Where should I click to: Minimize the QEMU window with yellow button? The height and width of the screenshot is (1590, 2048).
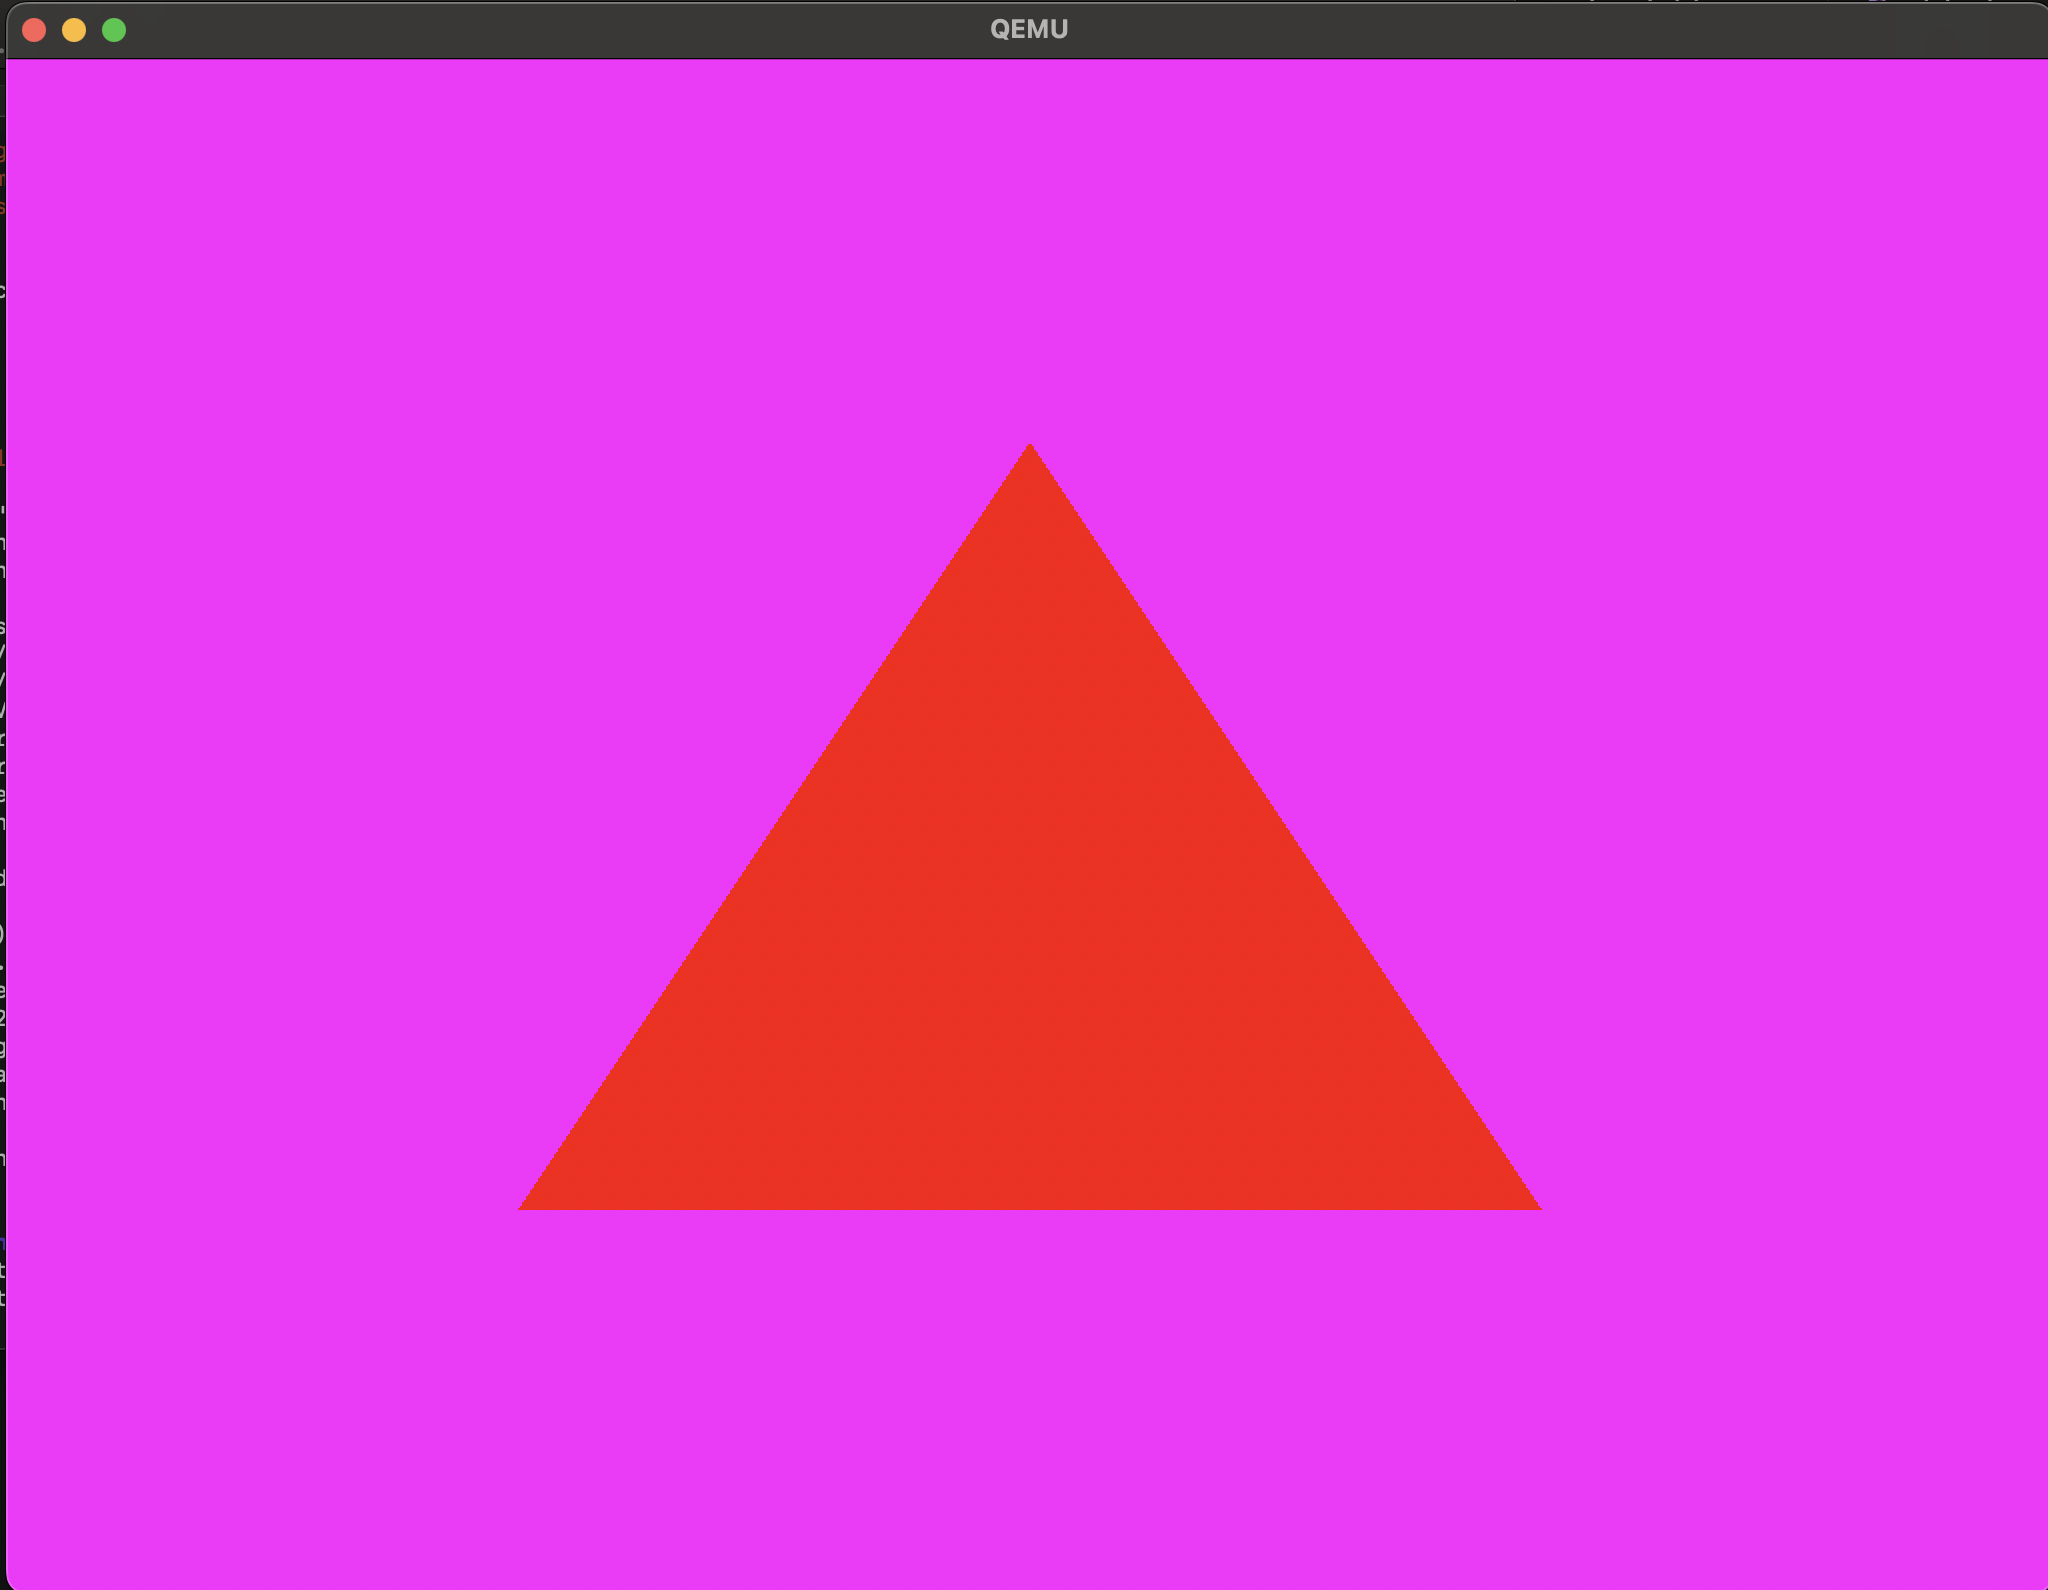[74, 30]
